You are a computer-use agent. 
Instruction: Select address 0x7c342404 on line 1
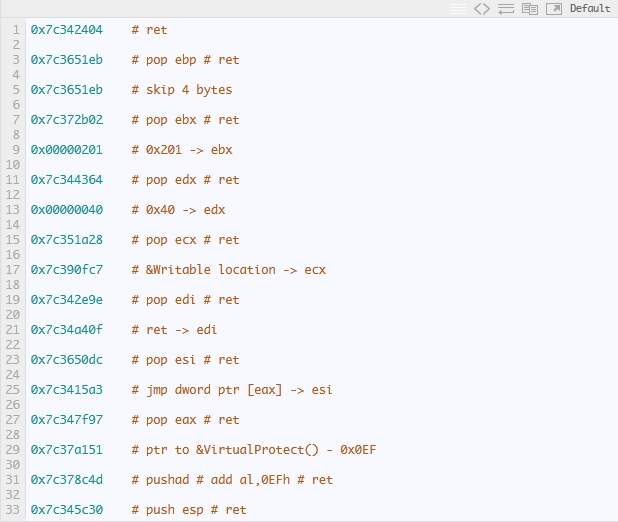click(x=67, y=30)
